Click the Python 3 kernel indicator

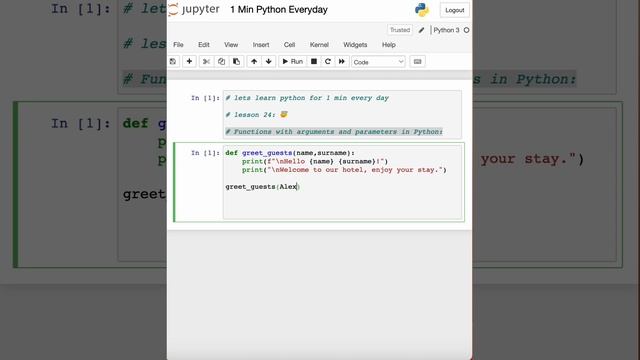click(x=446, y=30)
